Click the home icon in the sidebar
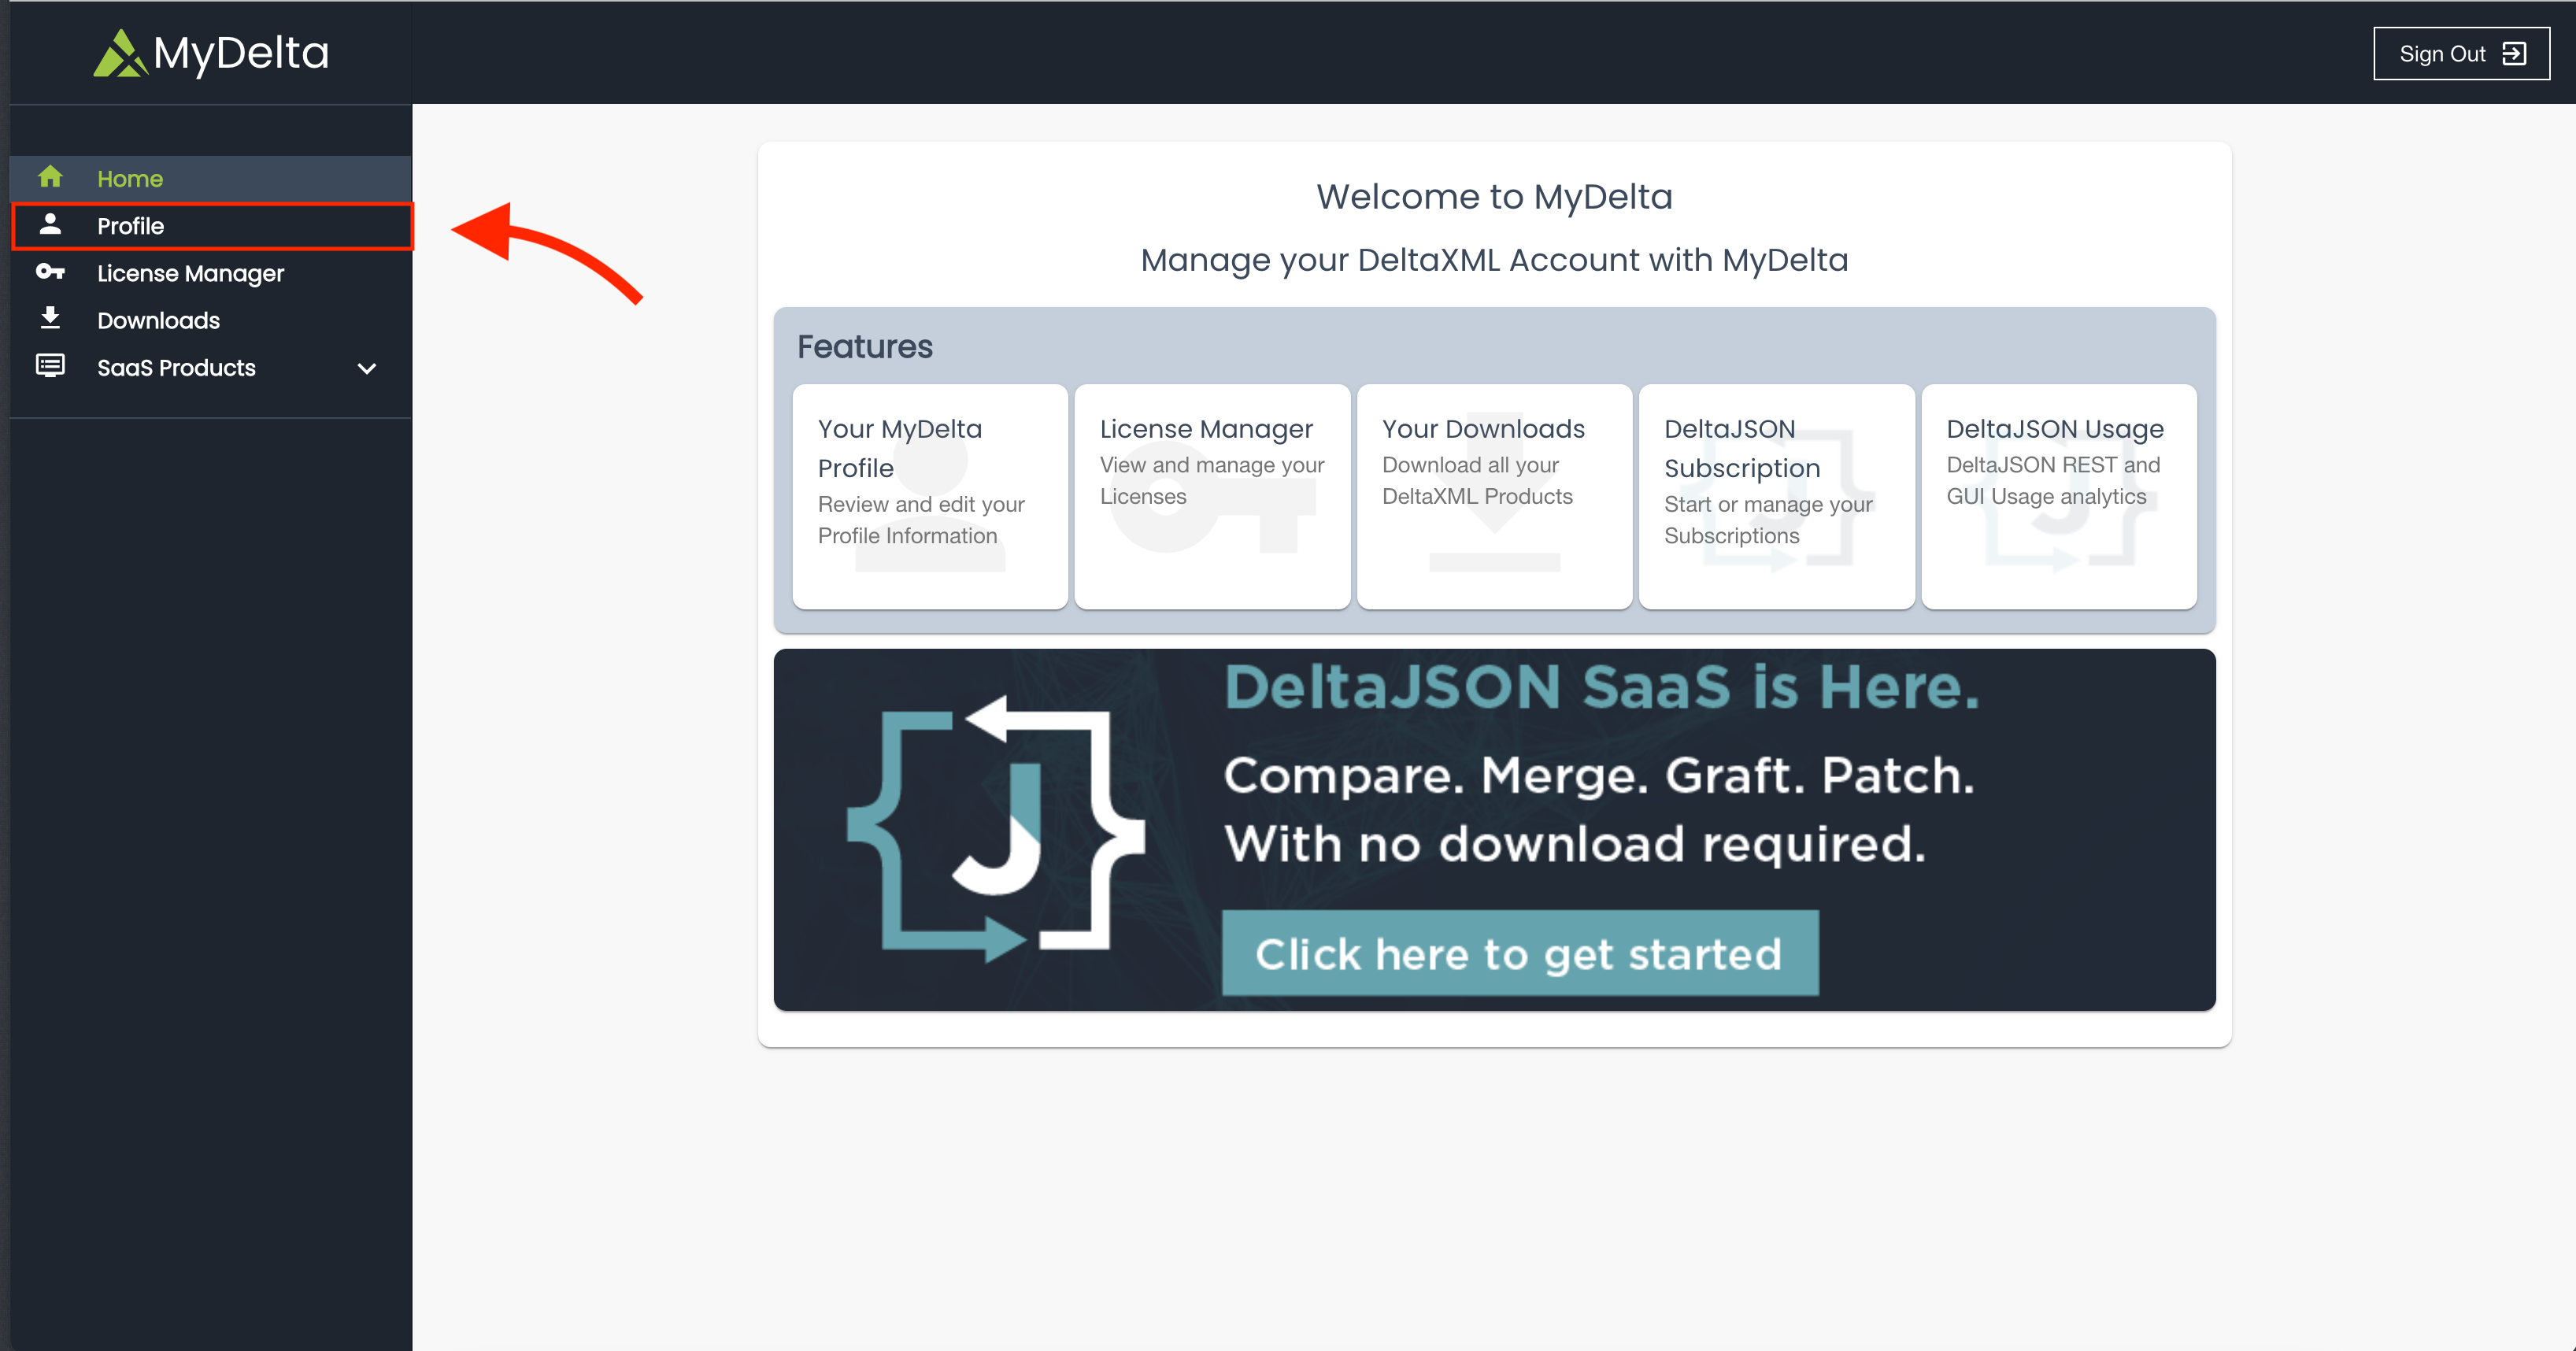 click(50, 178)
